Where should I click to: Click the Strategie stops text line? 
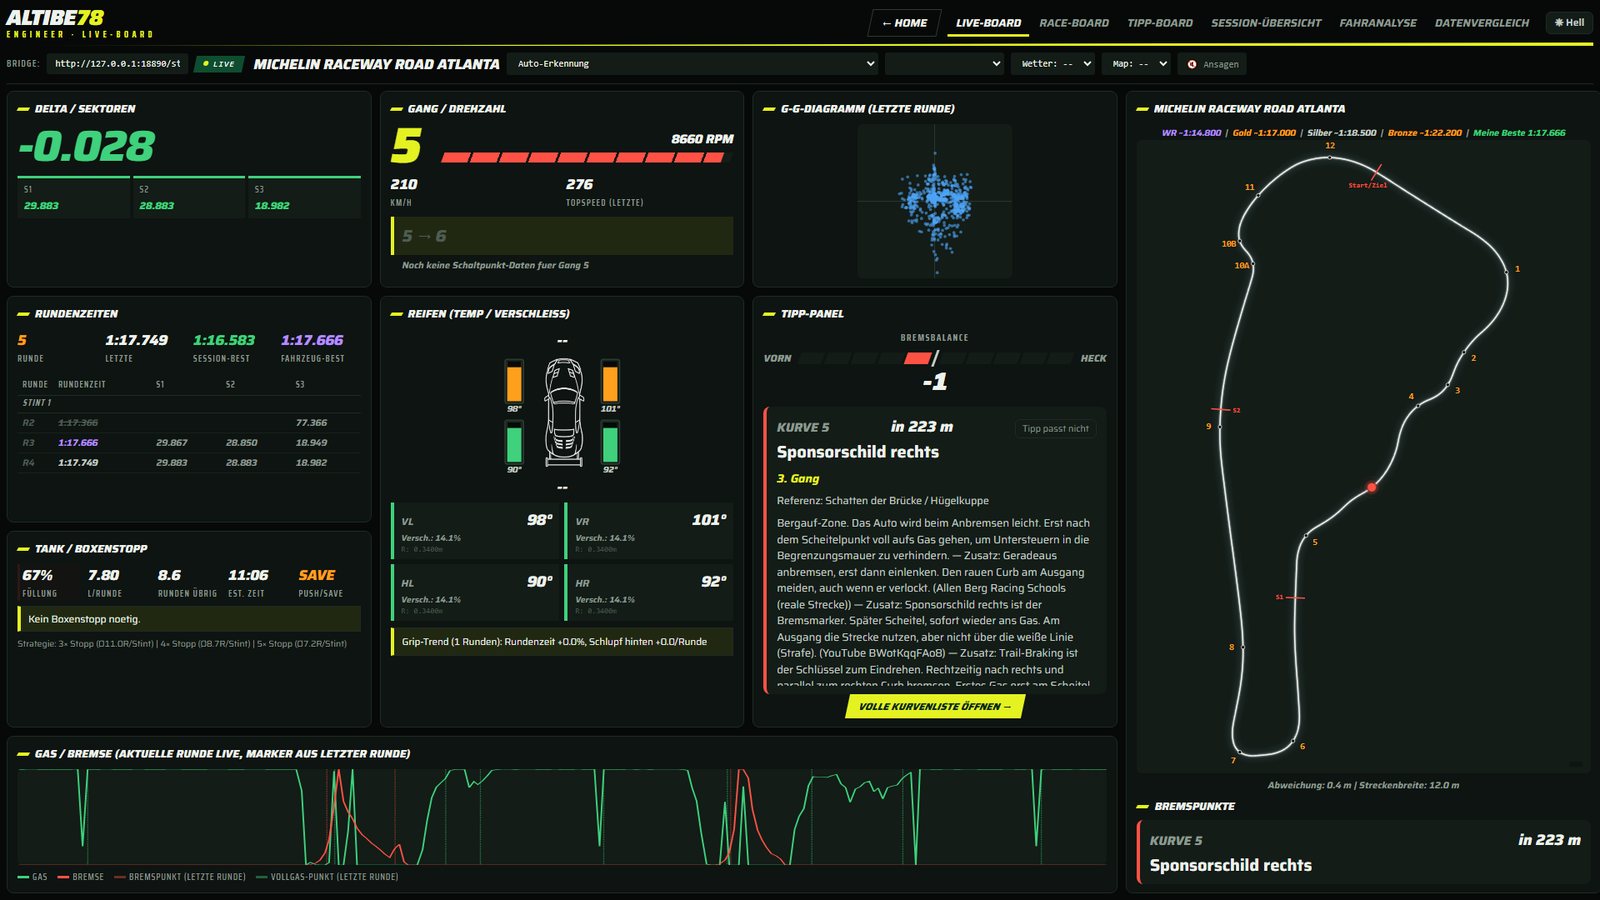point(182,644)
